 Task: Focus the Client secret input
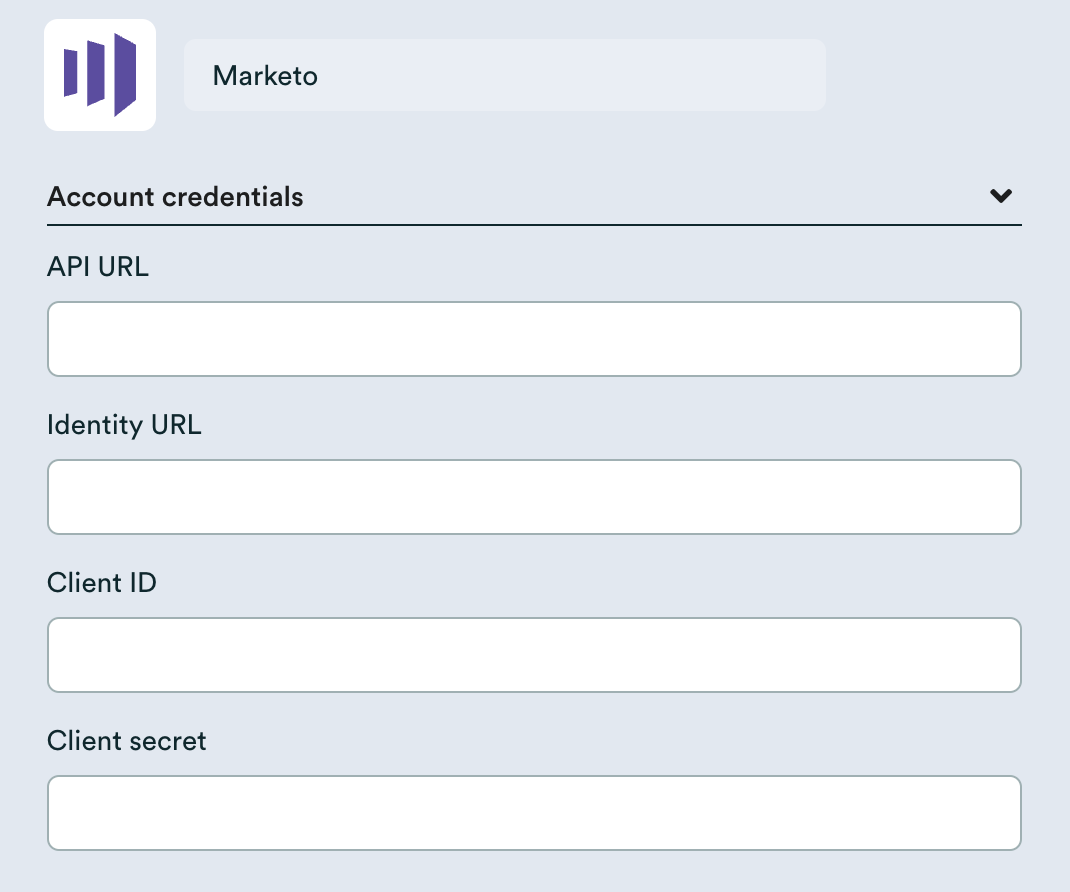coord(534,813)
